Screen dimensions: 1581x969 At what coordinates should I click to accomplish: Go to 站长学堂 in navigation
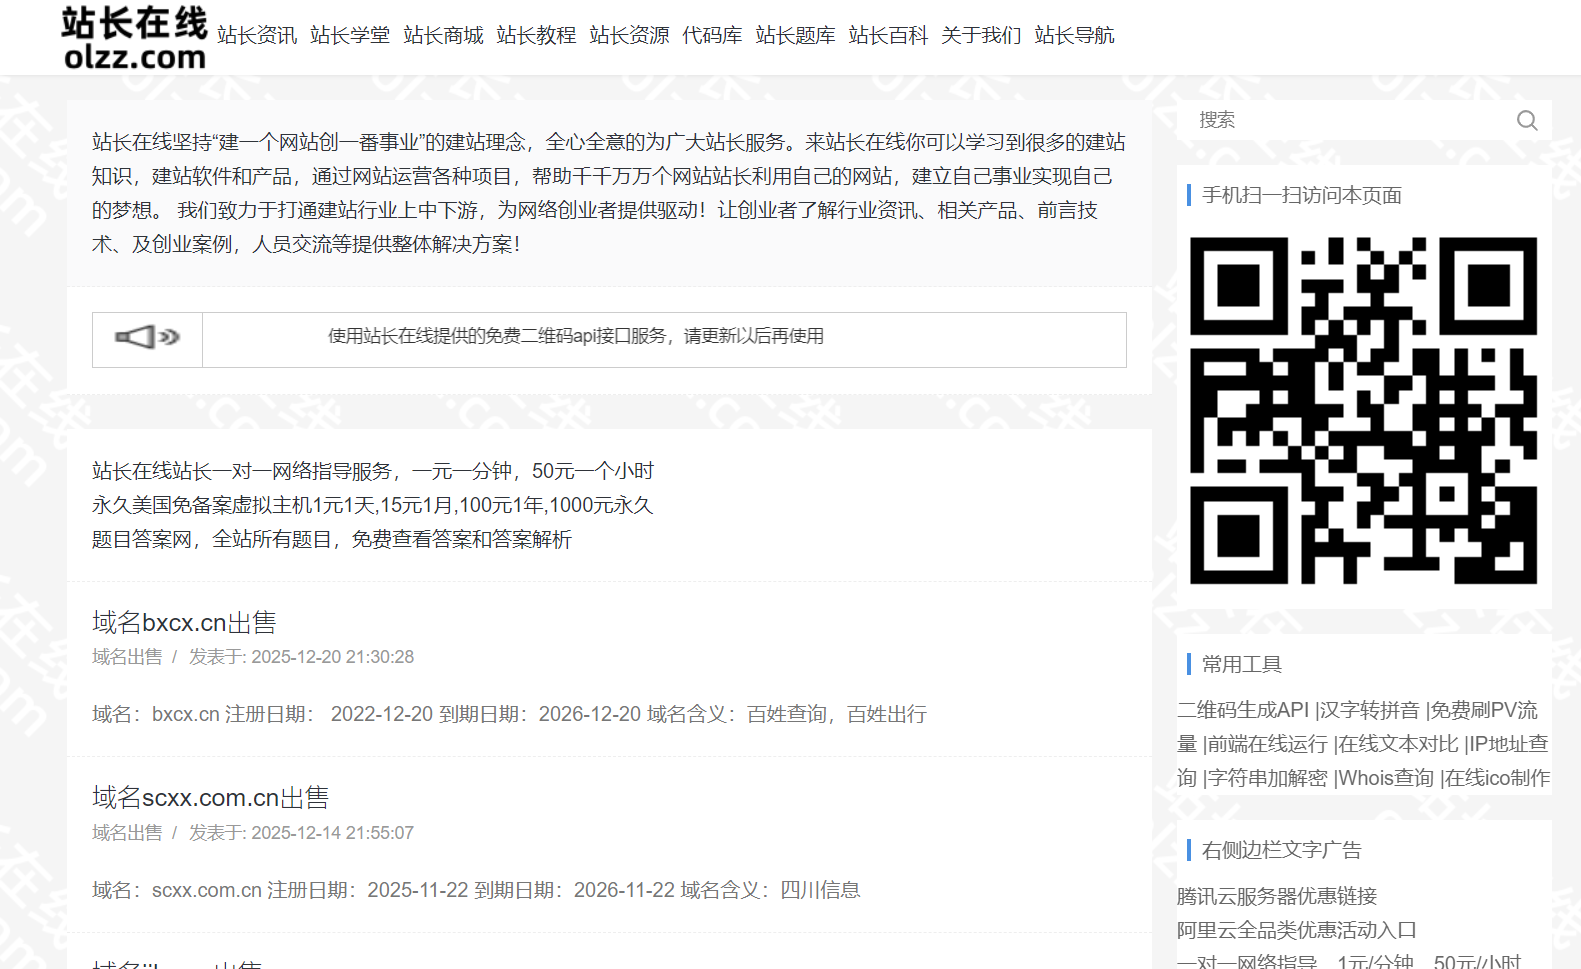(x=350, y=36)
